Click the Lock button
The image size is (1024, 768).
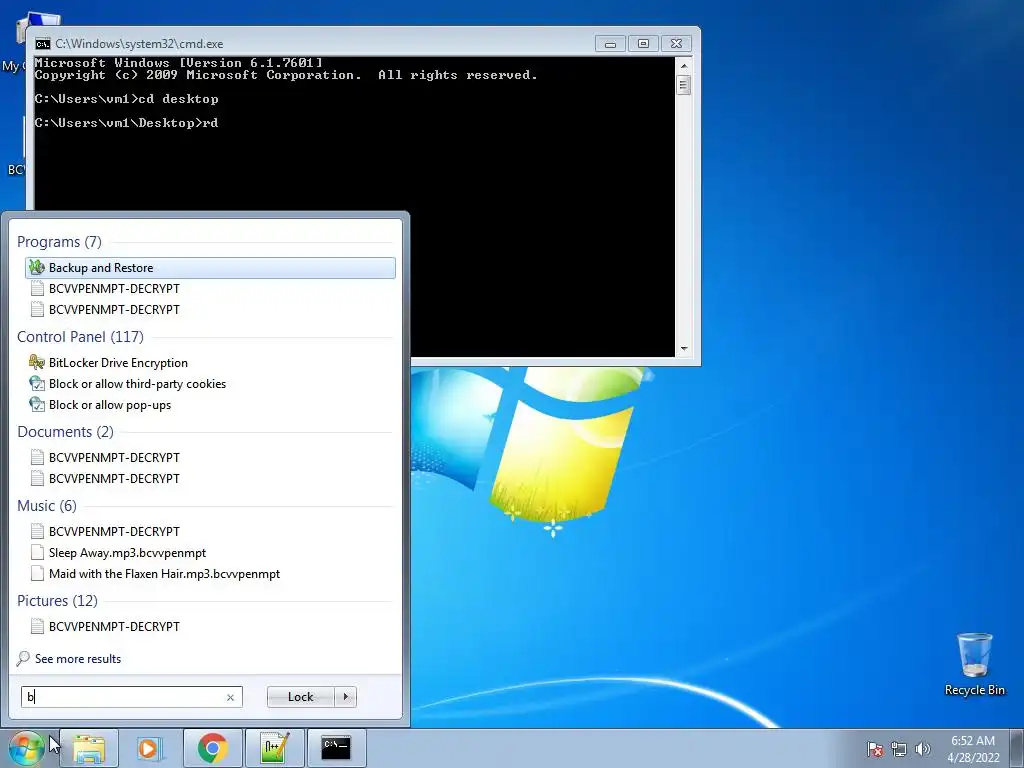coord(300,697)
